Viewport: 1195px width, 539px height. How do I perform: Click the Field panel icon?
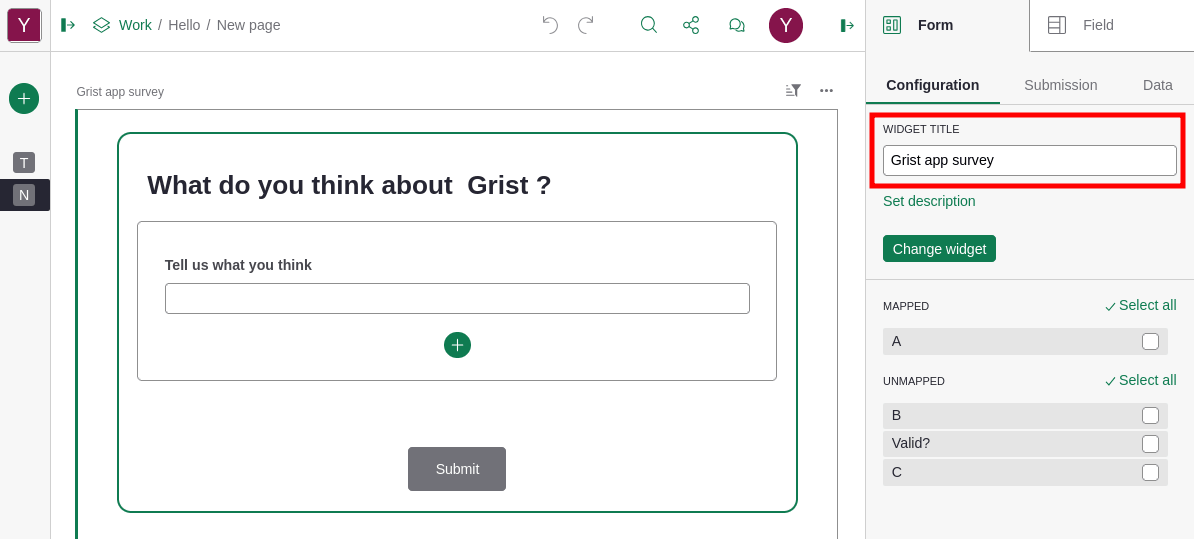click(x=1057, y=25)
